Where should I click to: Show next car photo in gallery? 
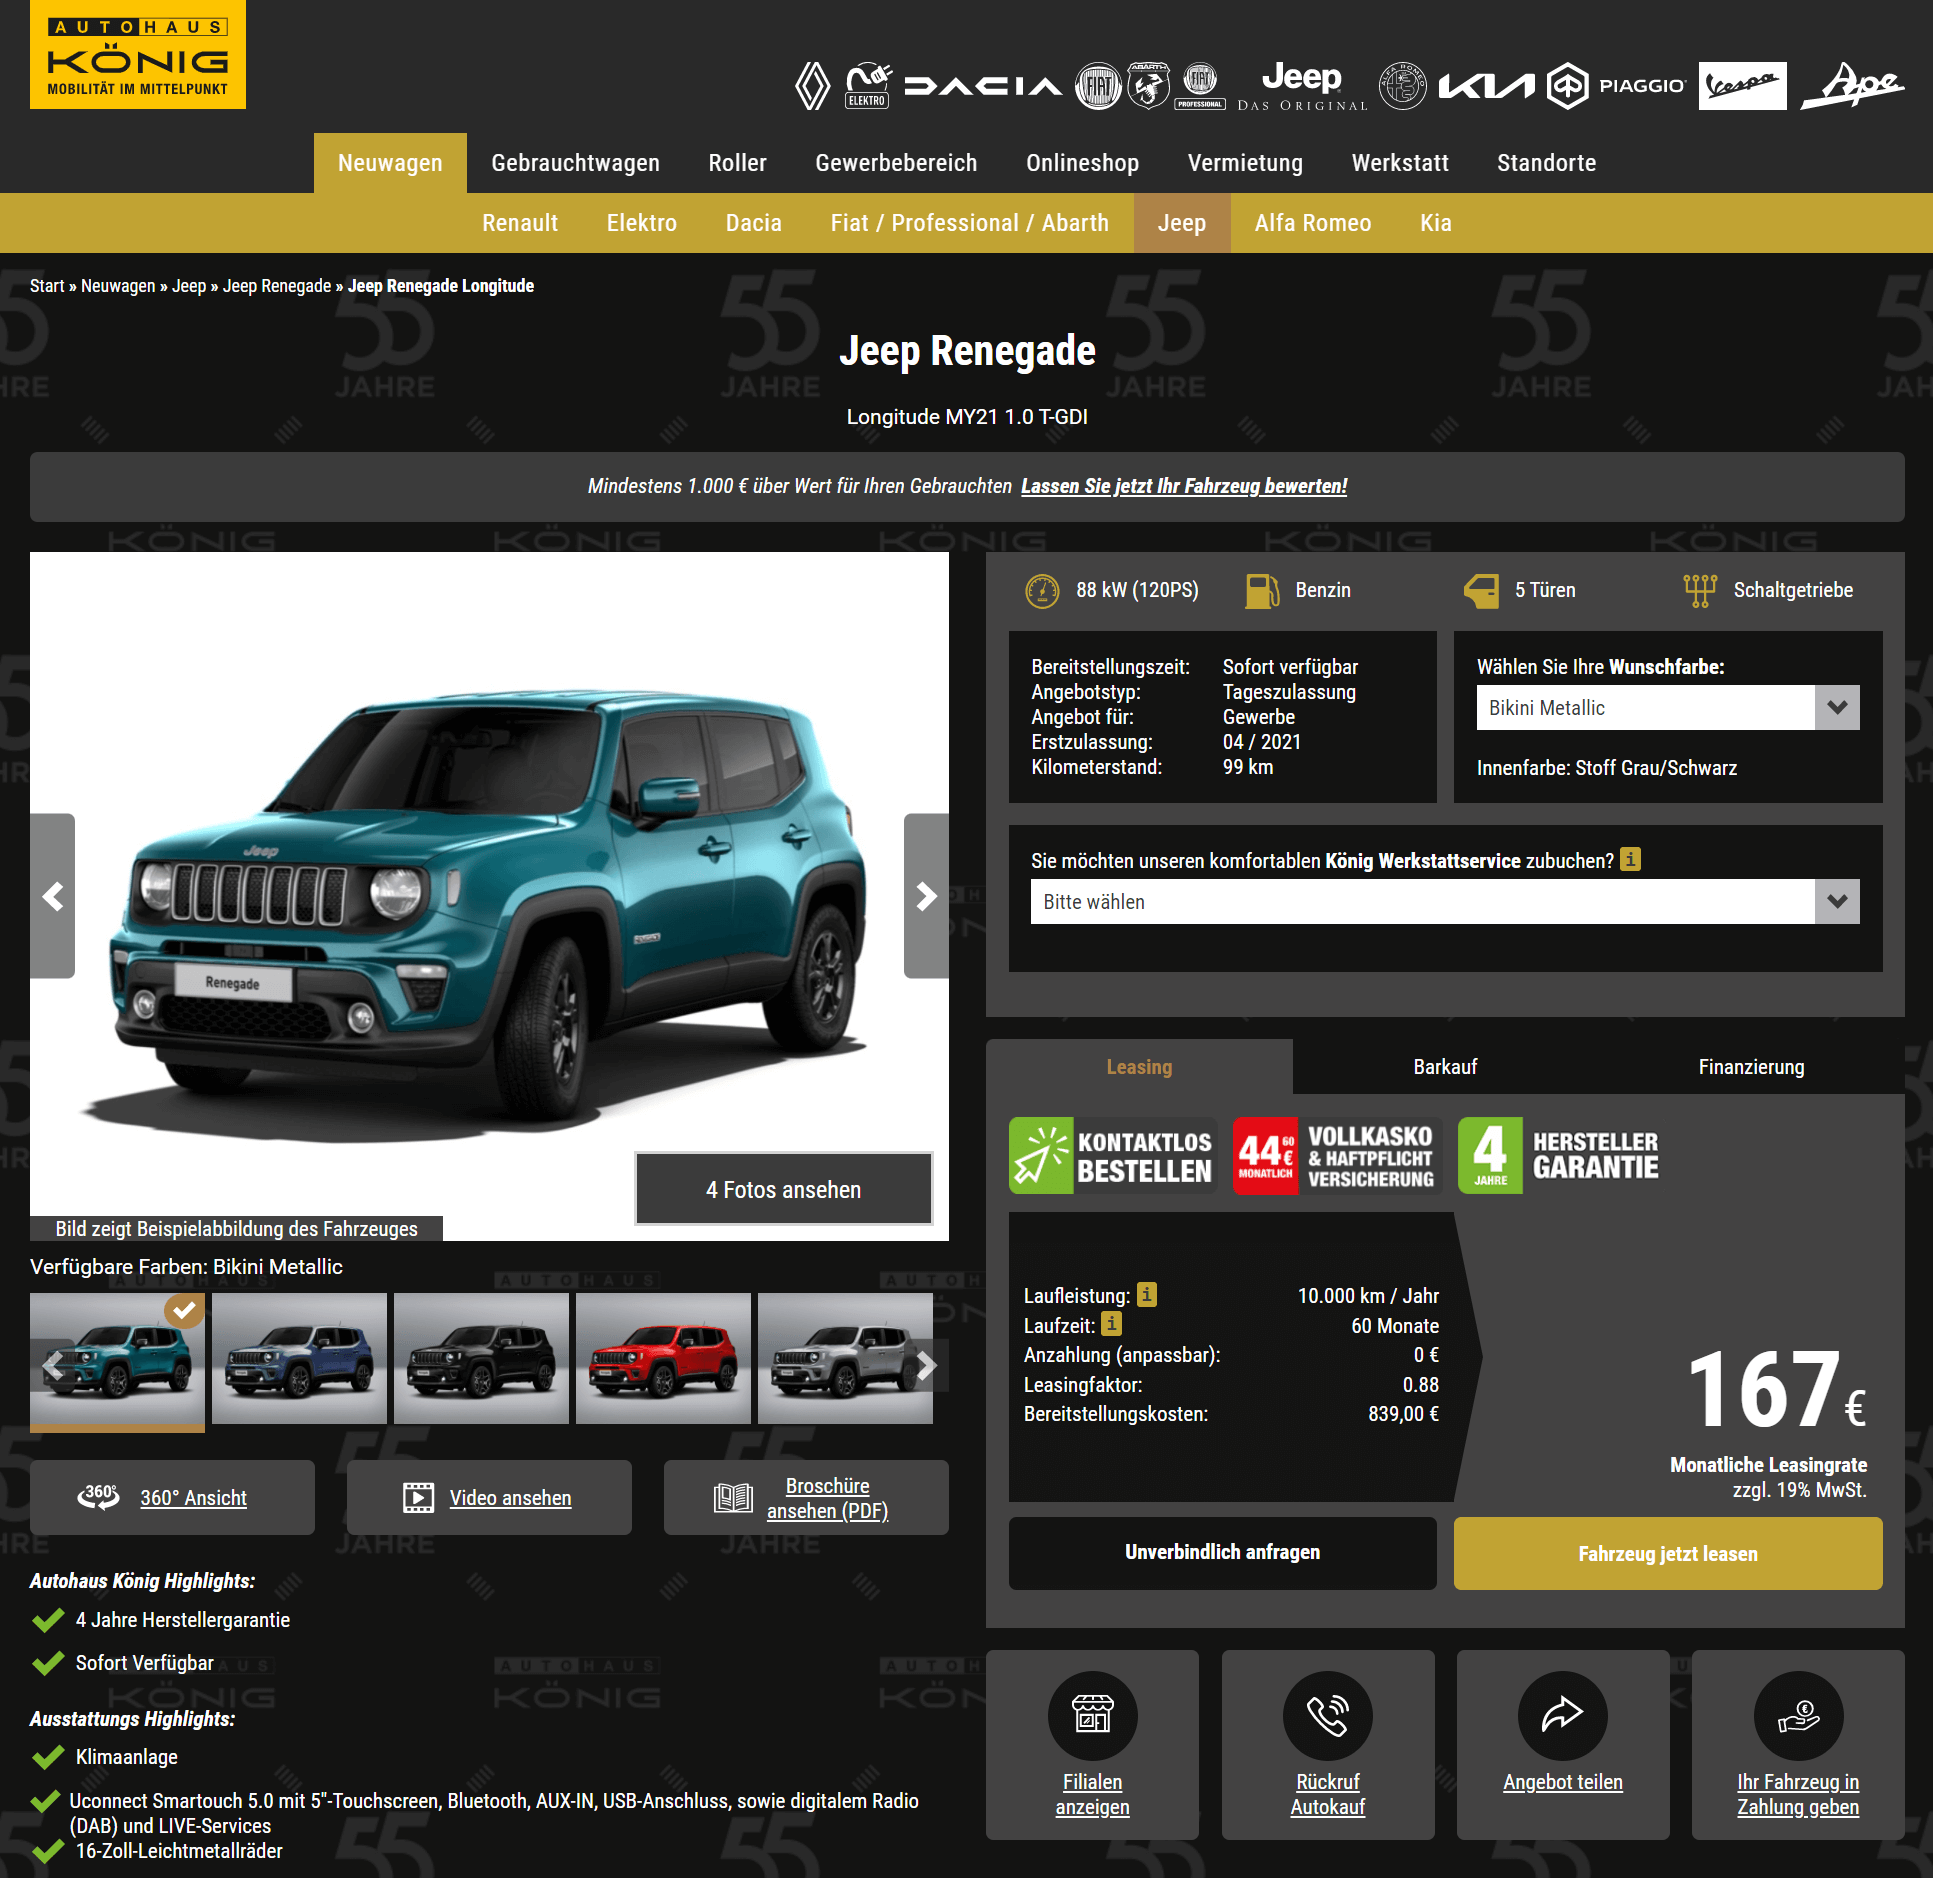point(926,896)
